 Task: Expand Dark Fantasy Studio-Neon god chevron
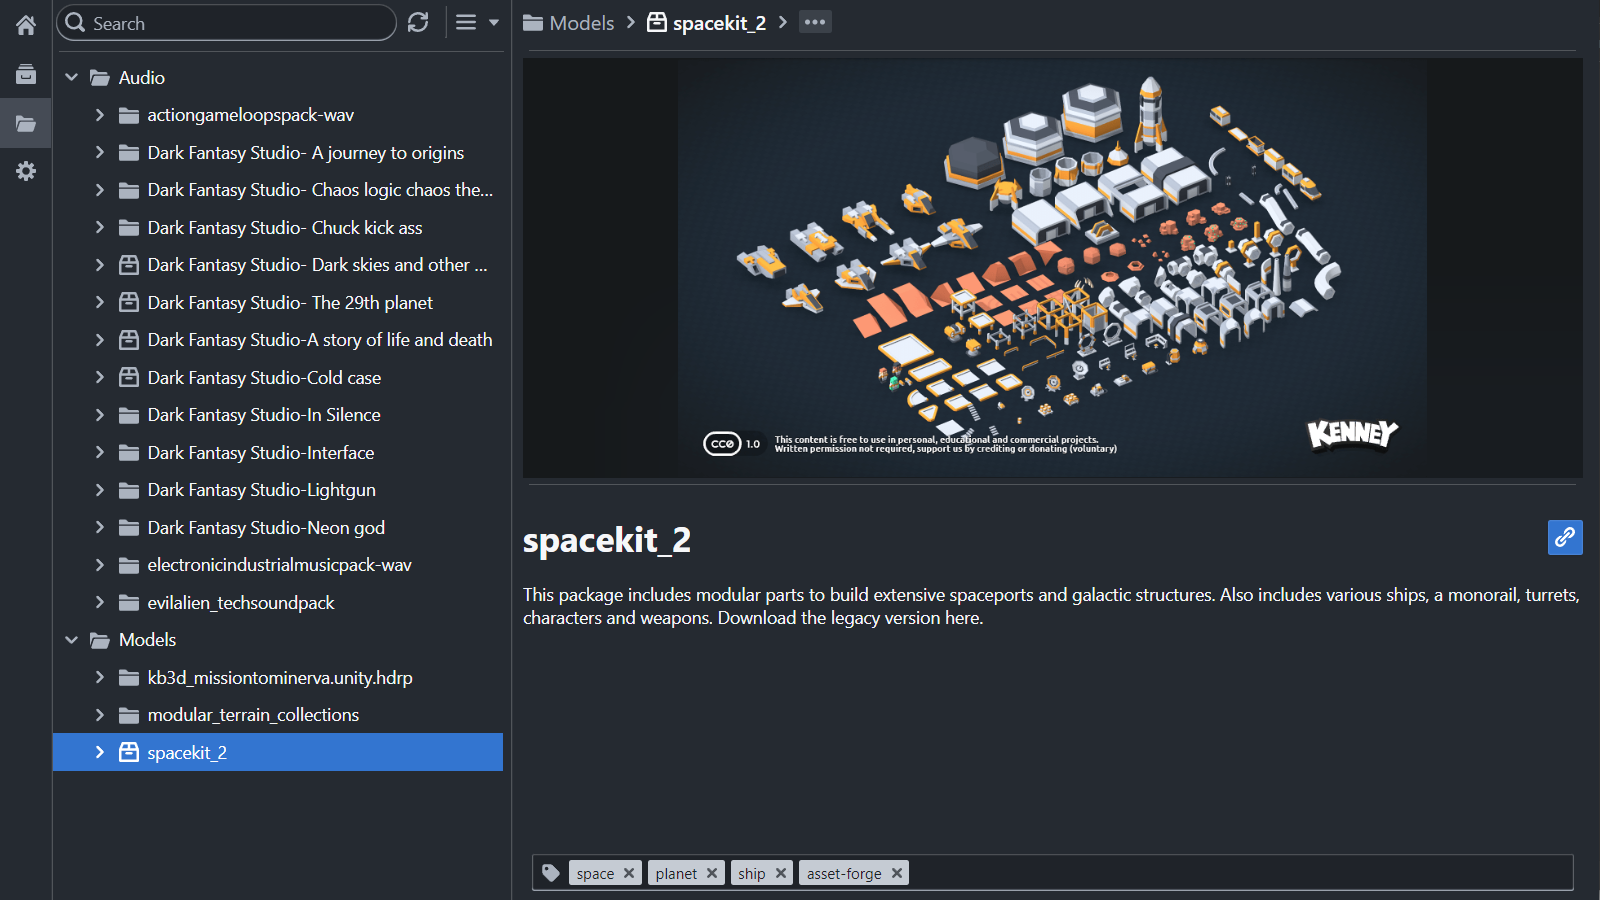pos(99,527)
